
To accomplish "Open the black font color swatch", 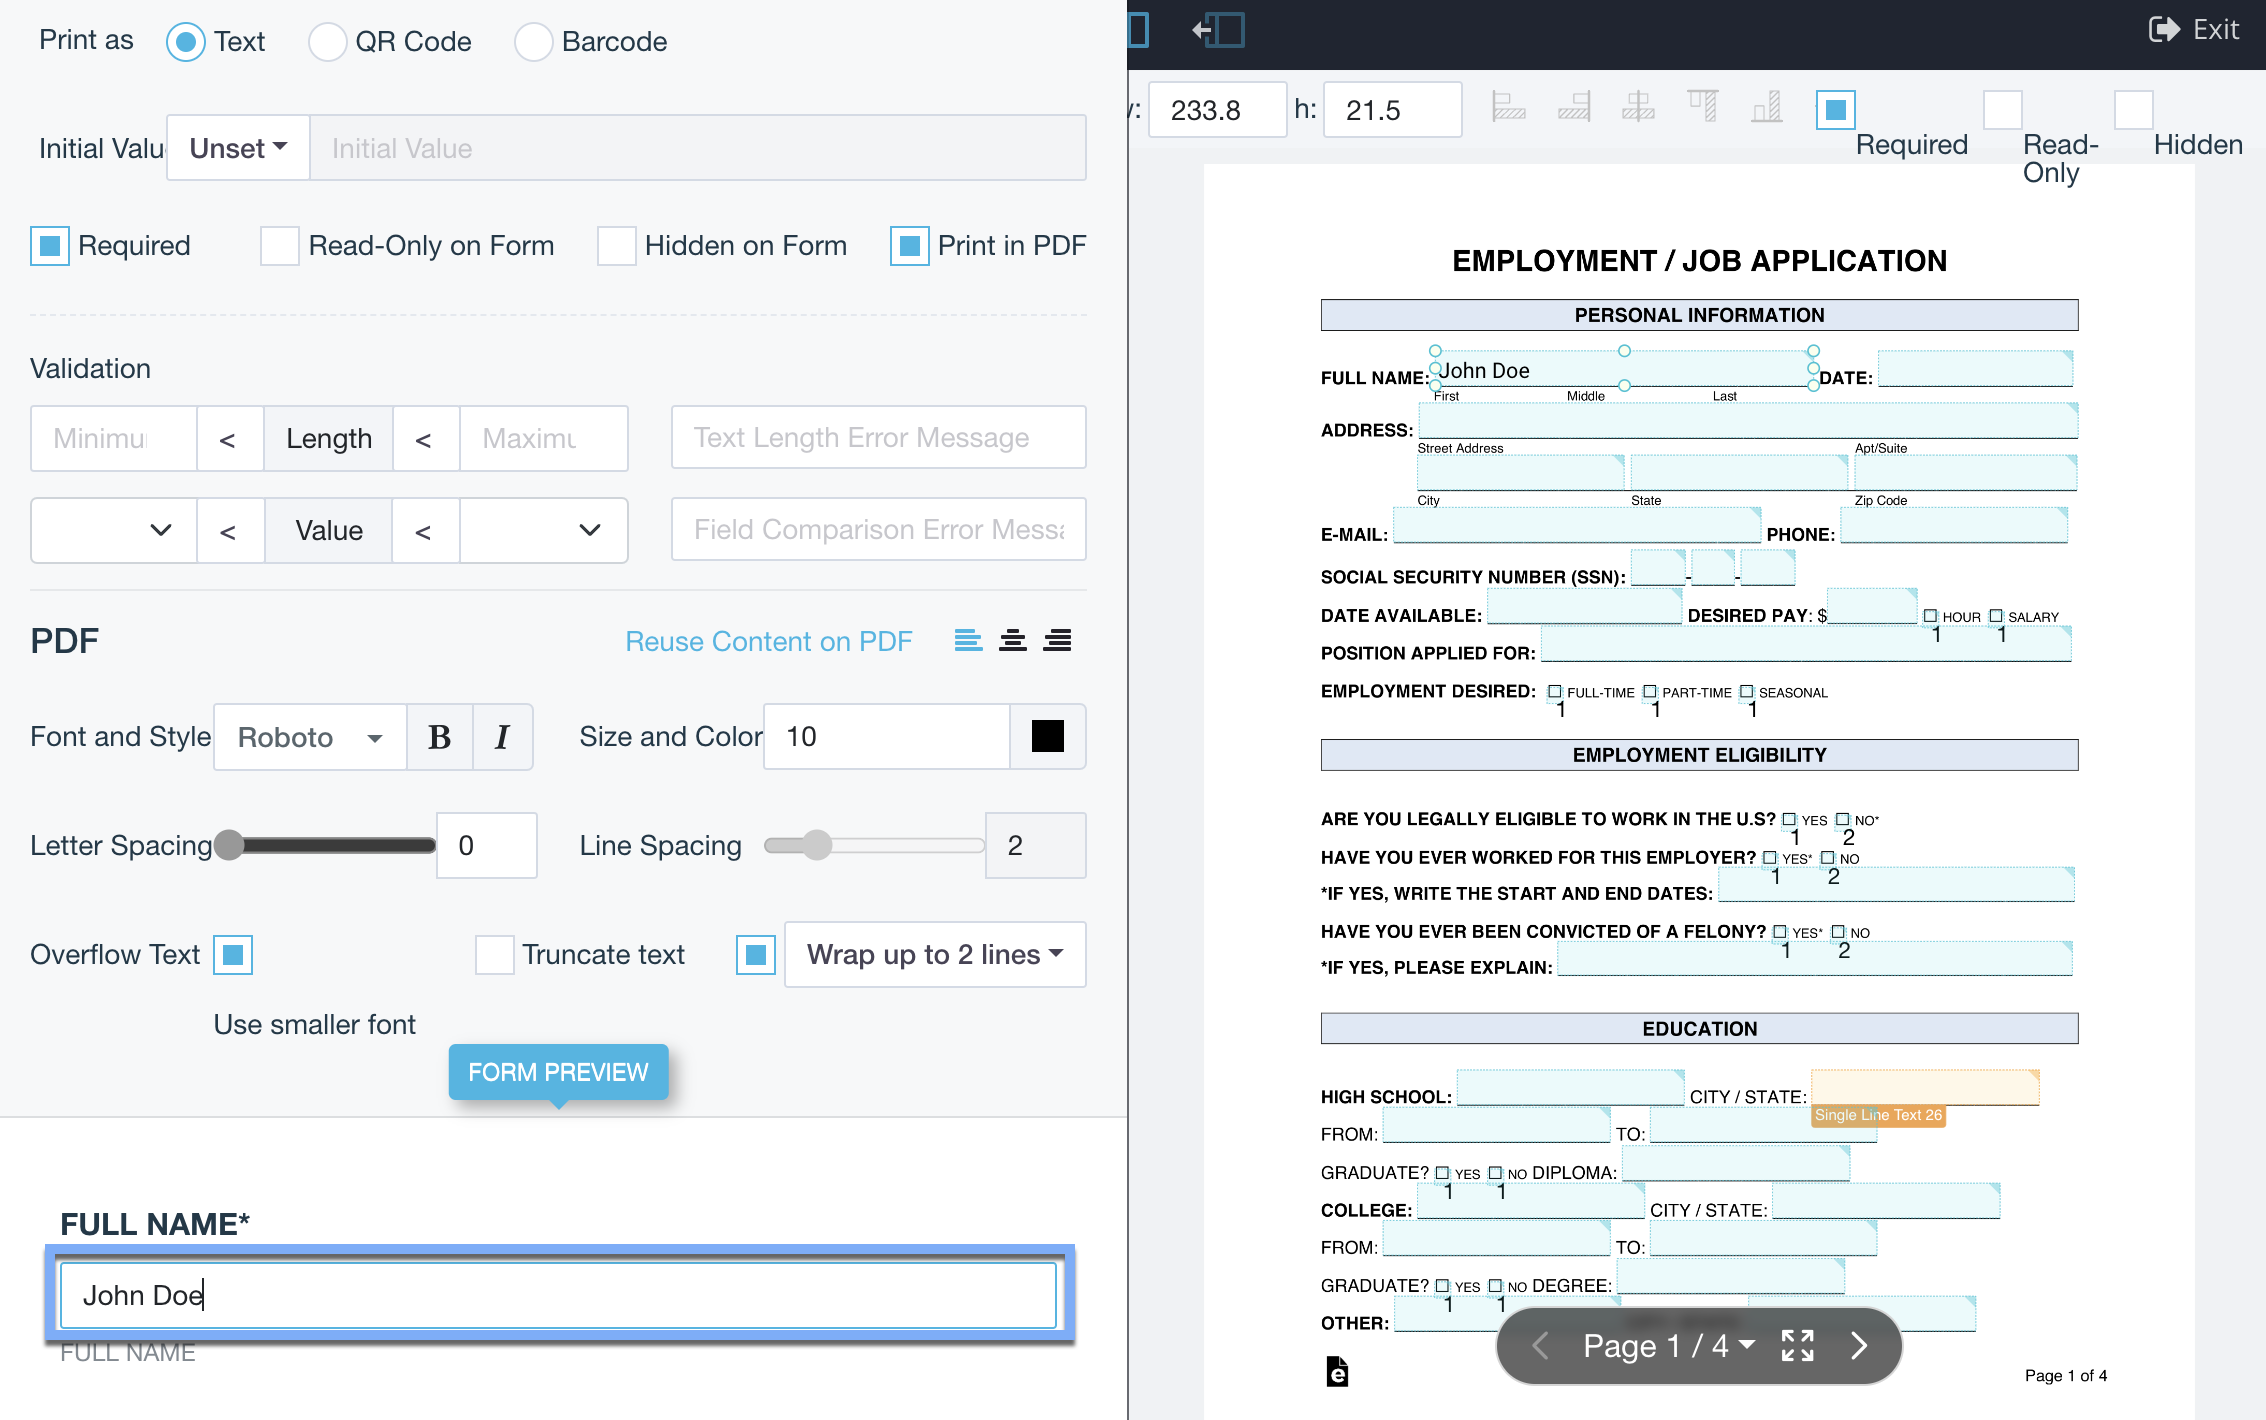I will tap(1047, 737).
